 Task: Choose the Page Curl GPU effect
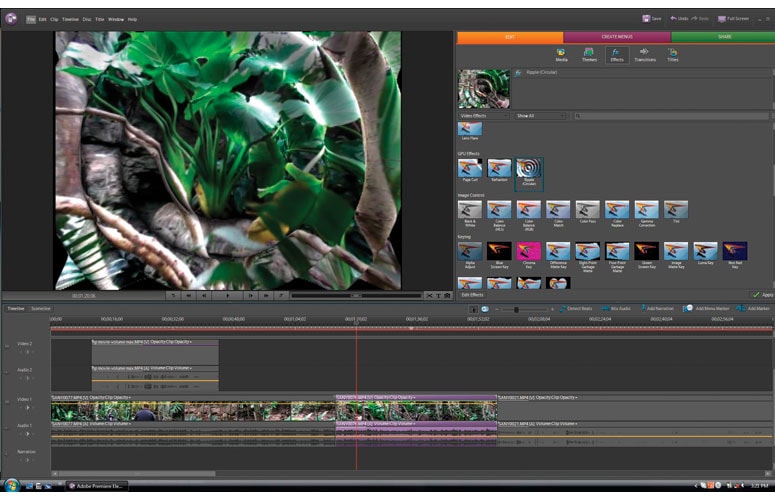pyautogui.click(x=470, y=170)
